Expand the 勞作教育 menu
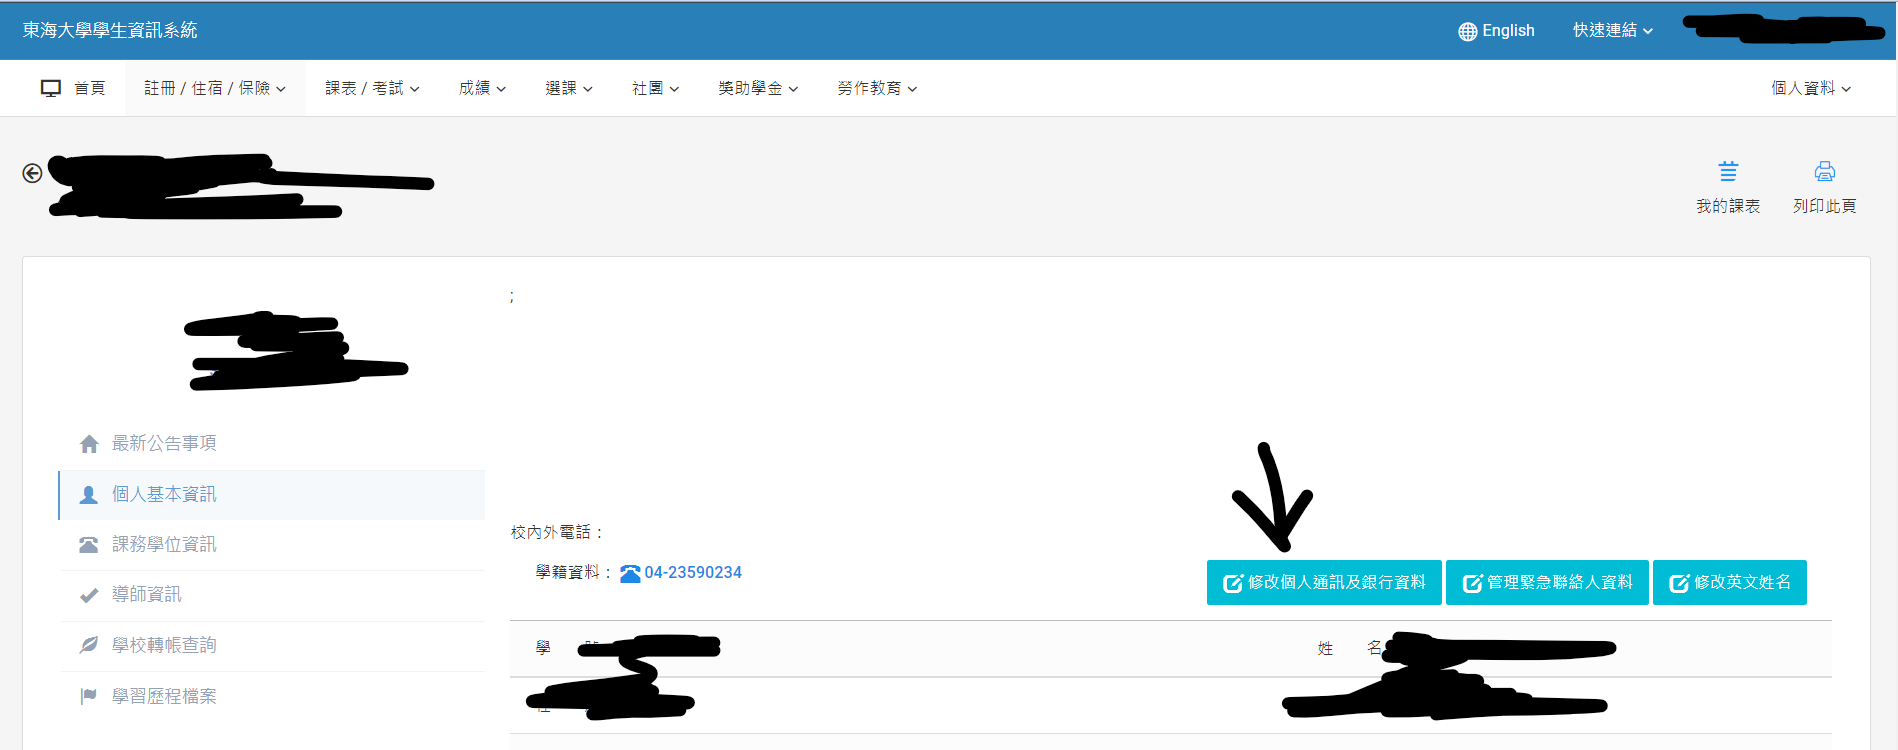1898x750 pixels. (x=877, y=88)
